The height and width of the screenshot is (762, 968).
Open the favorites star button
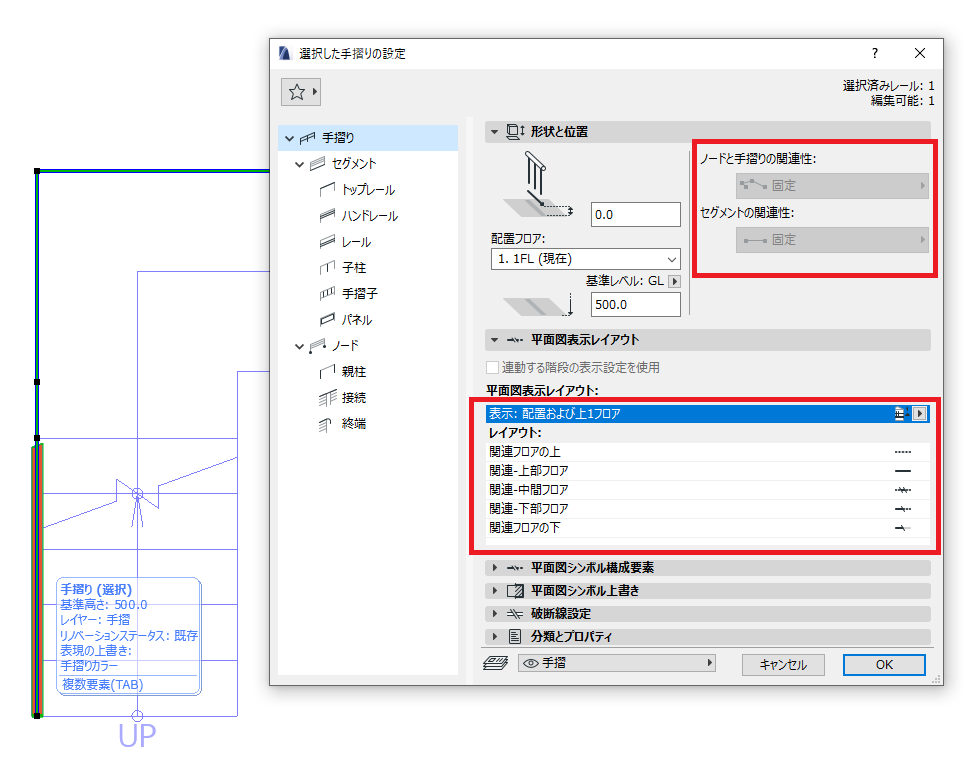coord(301,92)
